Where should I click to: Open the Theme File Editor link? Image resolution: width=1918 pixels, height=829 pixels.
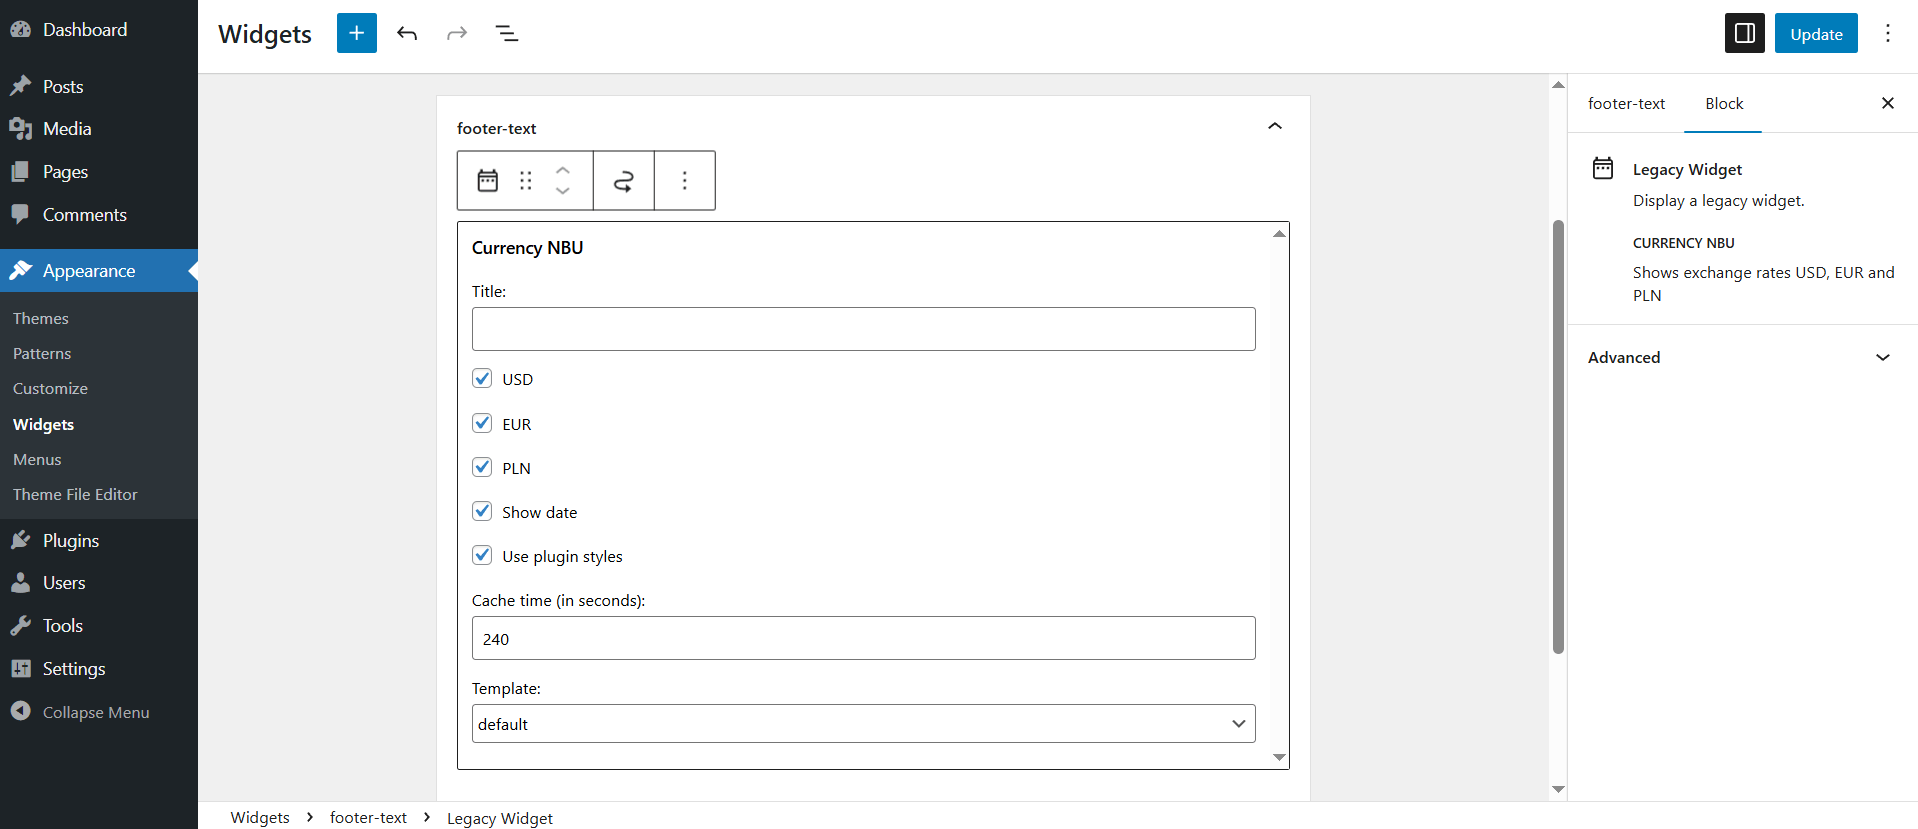[75, 494]
